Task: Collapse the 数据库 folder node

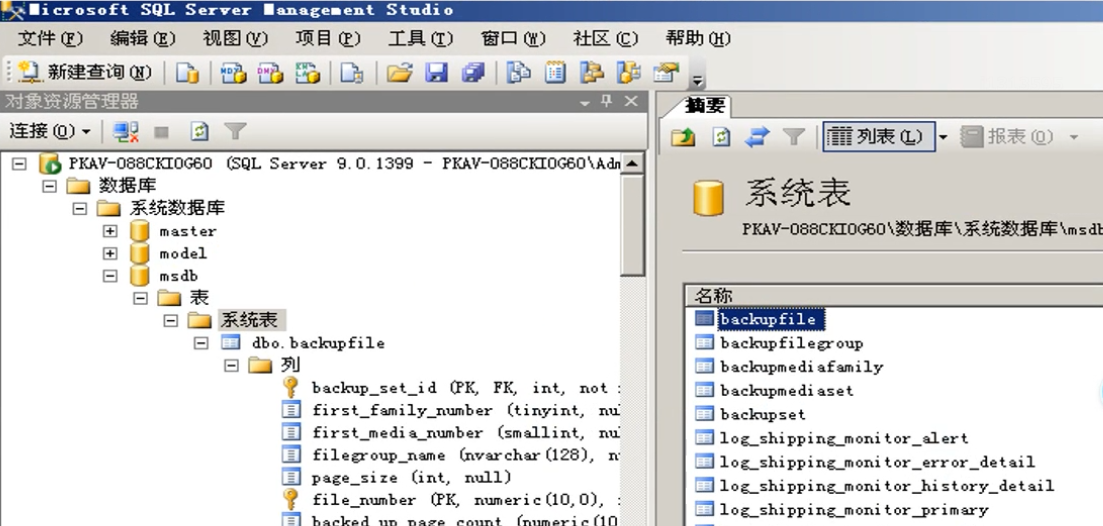Action: (x=49, y=186)
